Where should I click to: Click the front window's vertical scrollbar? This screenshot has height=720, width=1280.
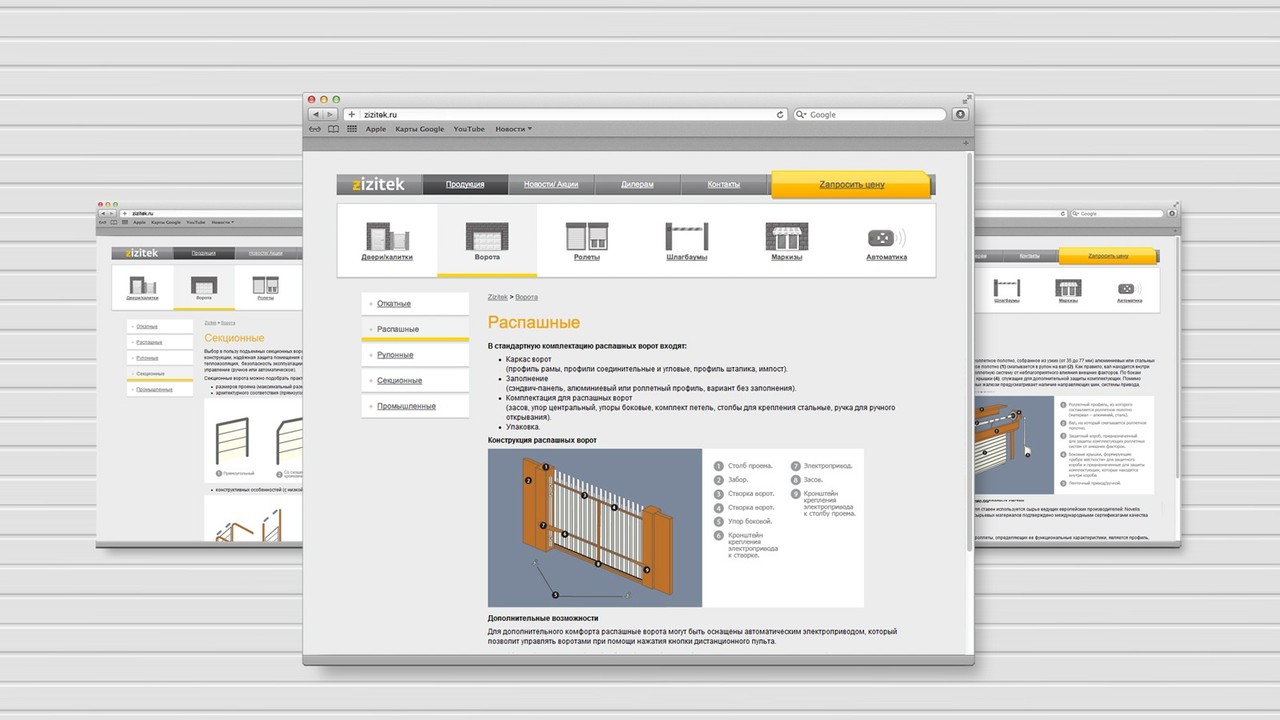(x=968, y=350)
